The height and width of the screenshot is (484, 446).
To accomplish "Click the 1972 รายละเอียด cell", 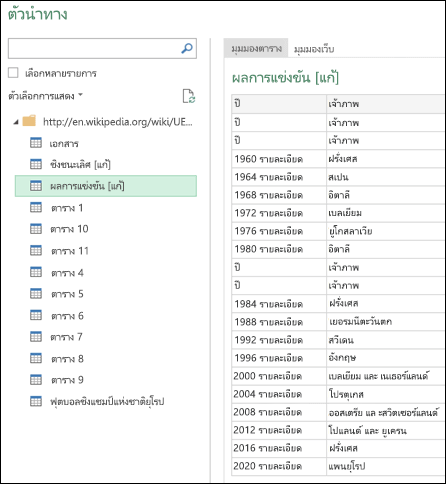I will pos(279,213).
